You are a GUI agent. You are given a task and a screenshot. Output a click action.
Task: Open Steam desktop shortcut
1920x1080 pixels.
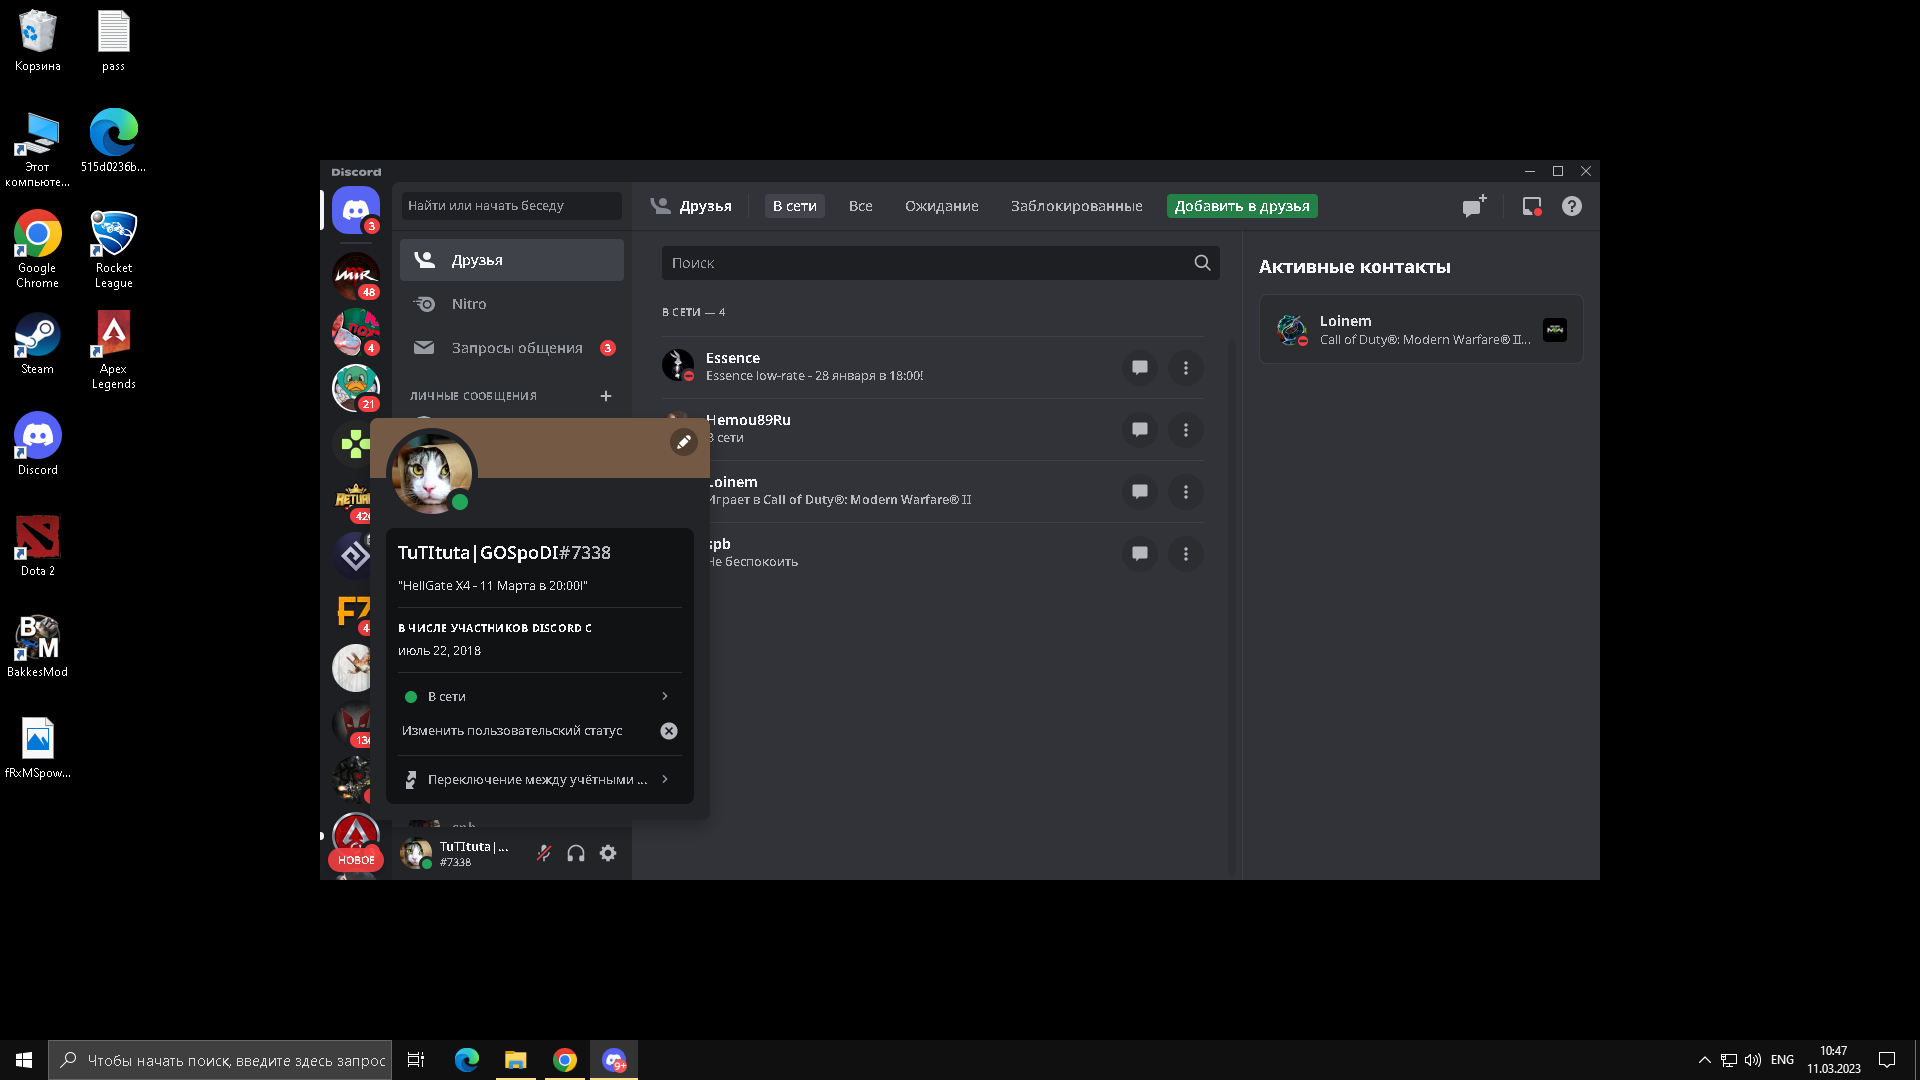tap(38, 343)
